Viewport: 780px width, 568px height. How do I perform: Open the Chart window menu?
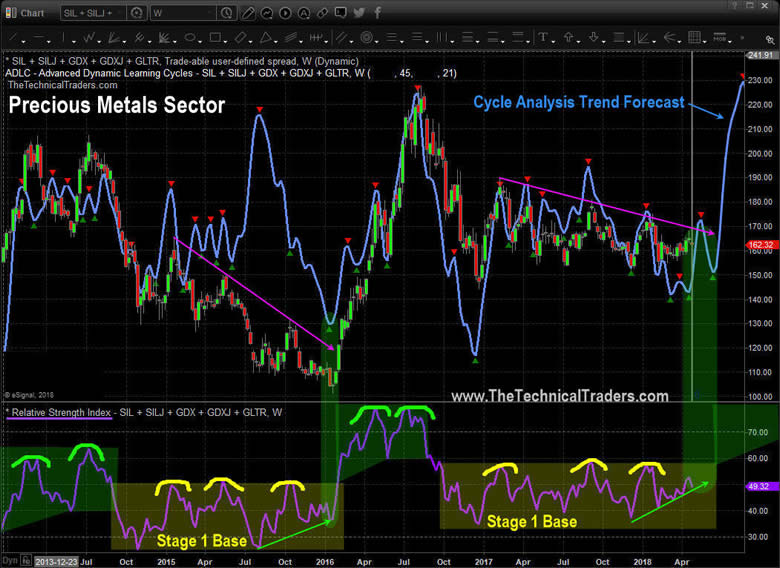pyautogui.click(x=27, y=14)
